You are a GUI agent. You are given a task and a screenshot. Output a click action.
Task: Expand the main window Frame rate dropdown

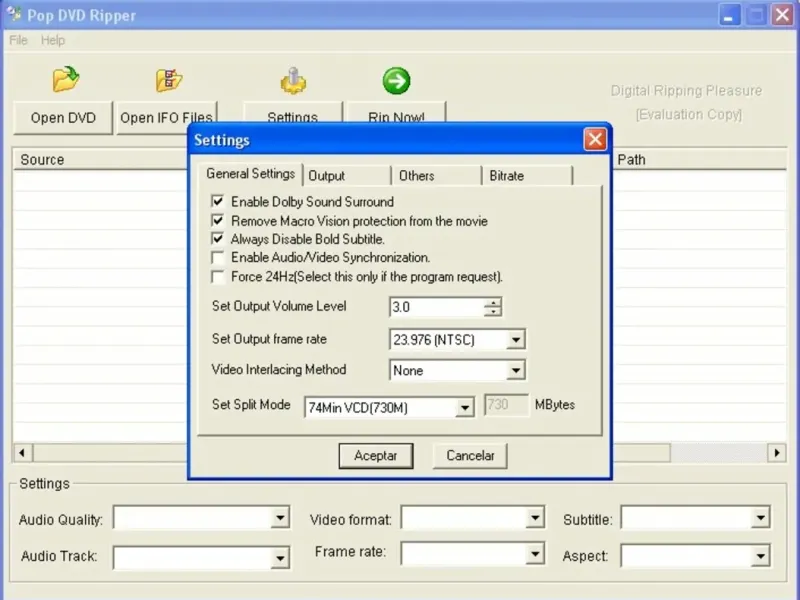(x=535, y=554)
